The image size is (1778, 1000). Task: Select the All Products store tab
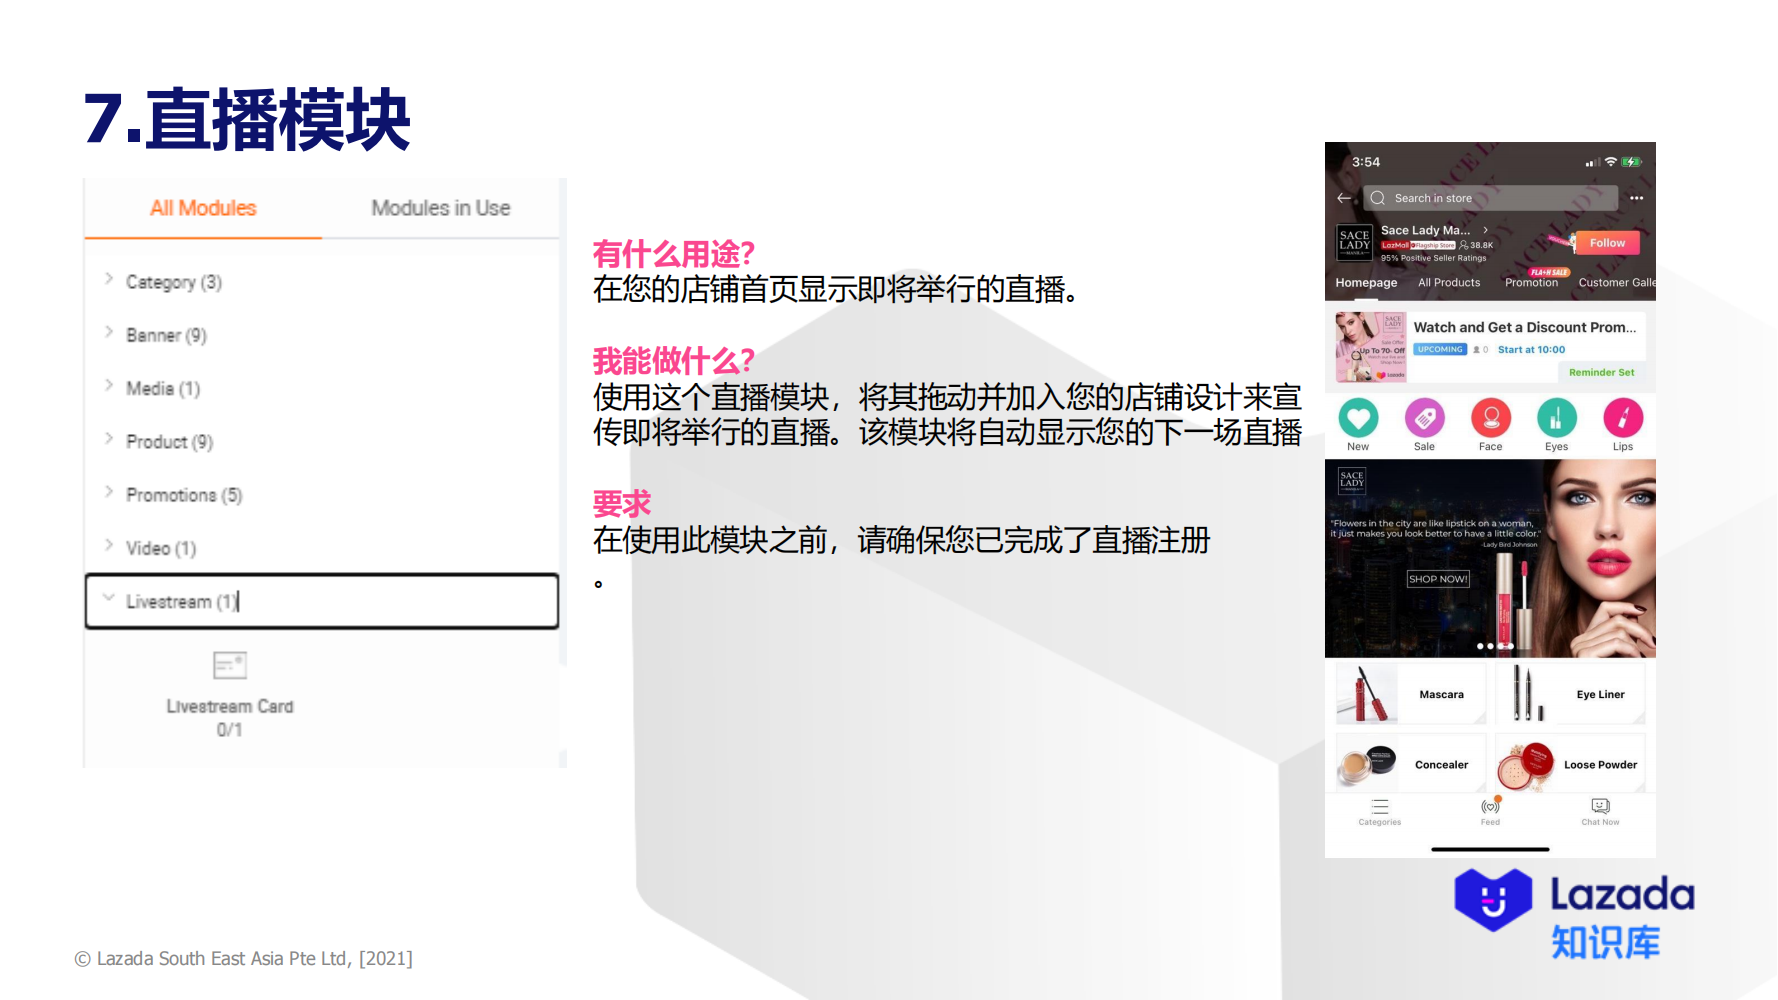point(1449,283)
